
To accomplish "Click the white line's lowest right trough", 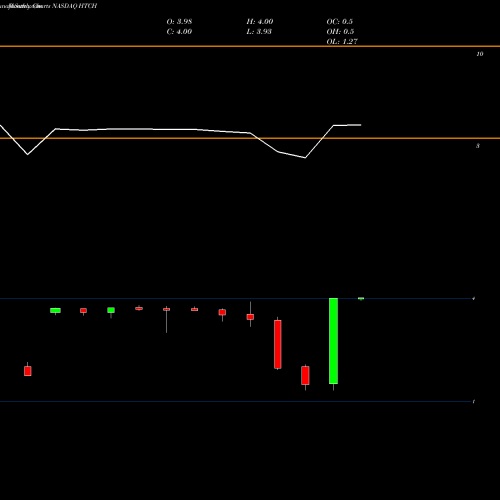I will click(305, 158).
